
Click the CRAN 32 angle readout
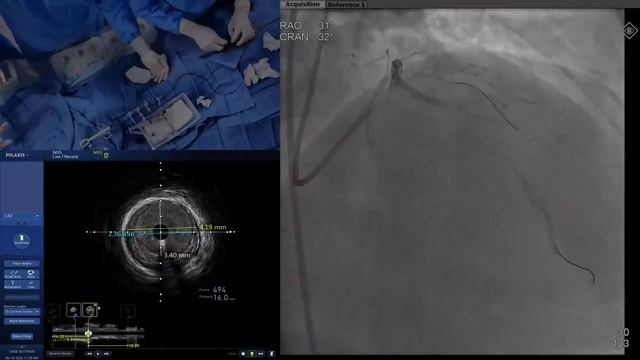(306, 37)
